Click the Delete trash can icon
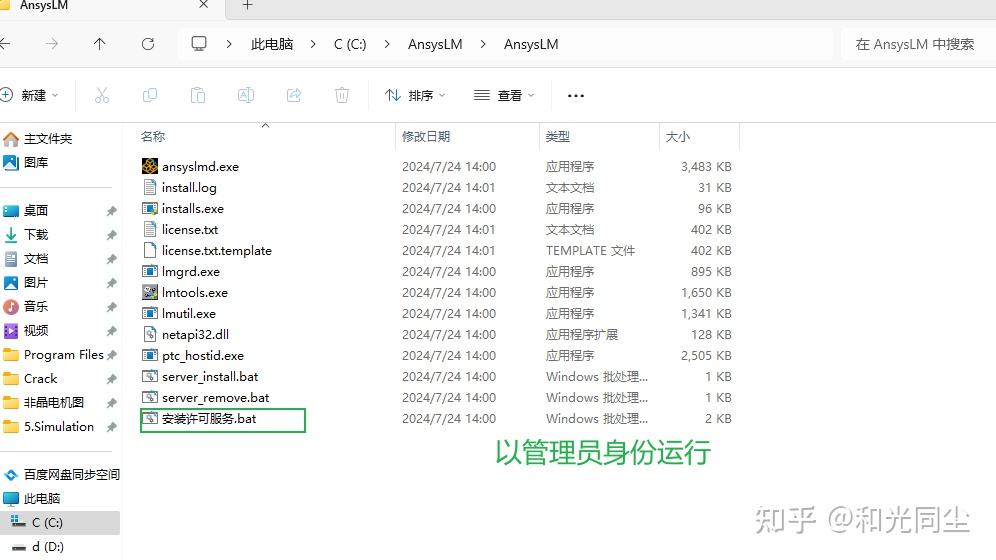This screenshot has height=560, width=996. click(x=342, y=95)
